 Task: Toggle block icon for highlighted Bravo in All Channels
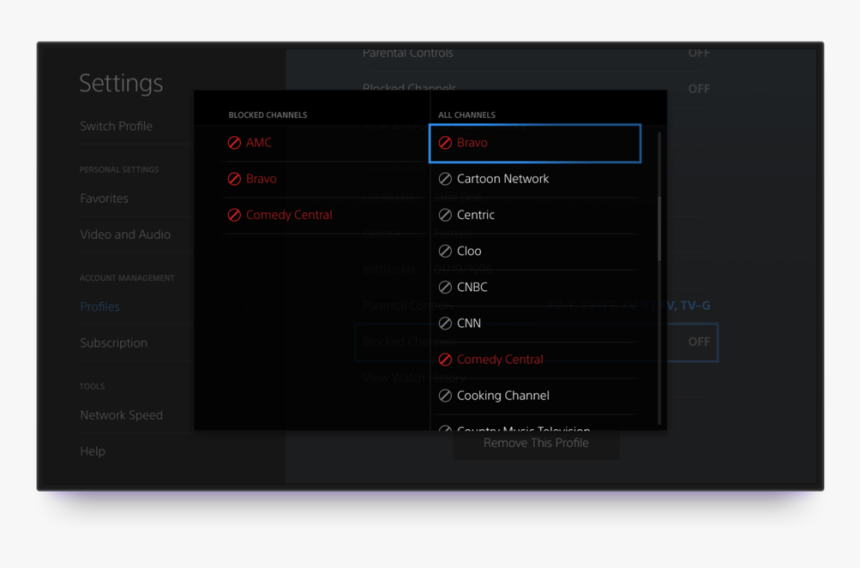pyautogui.click(x=445, y=143)
